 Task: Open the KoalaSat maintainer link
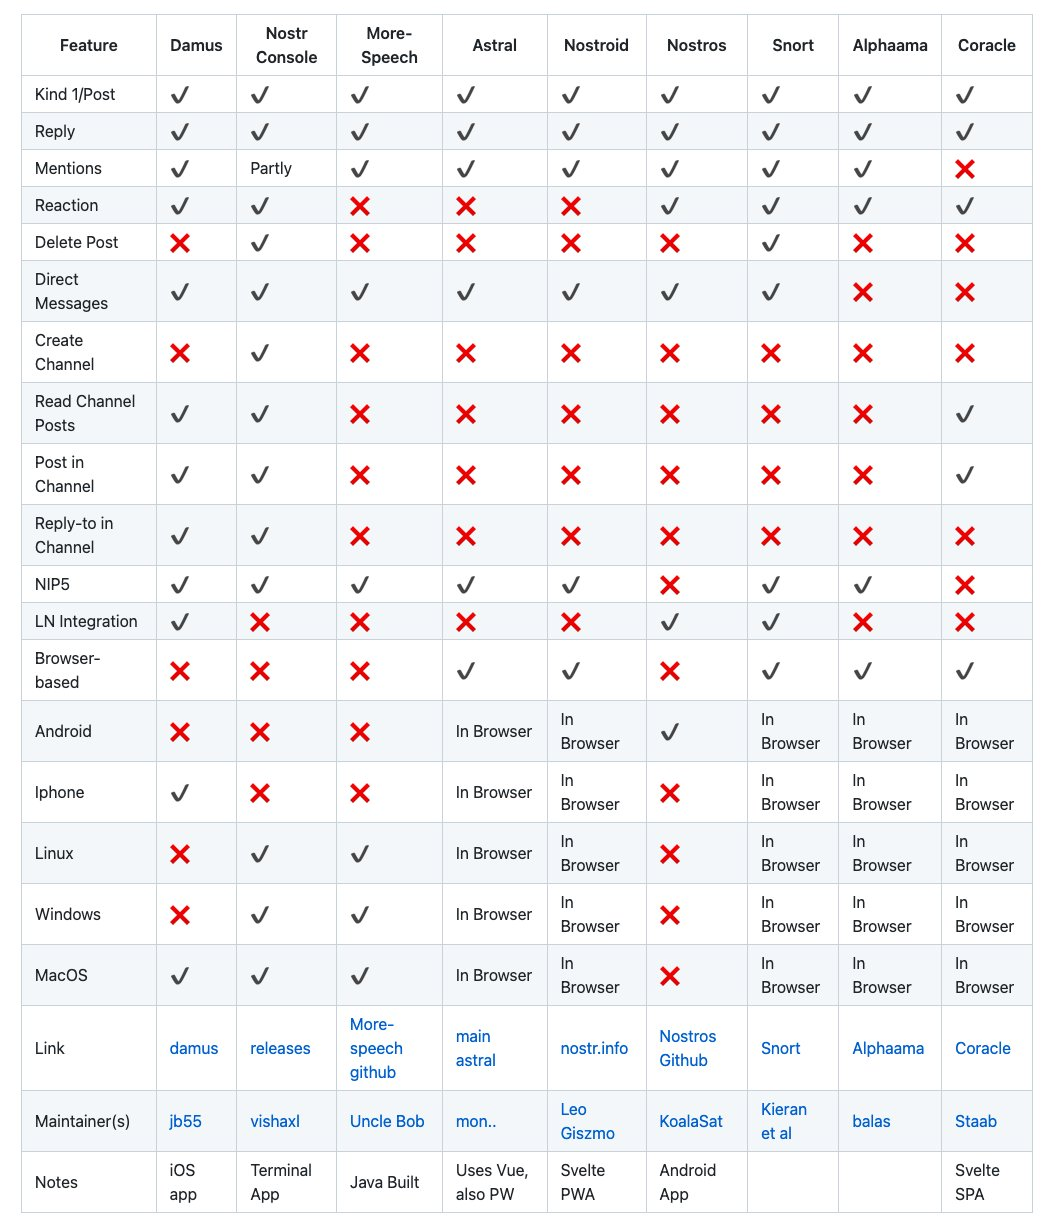[691, 1121]
